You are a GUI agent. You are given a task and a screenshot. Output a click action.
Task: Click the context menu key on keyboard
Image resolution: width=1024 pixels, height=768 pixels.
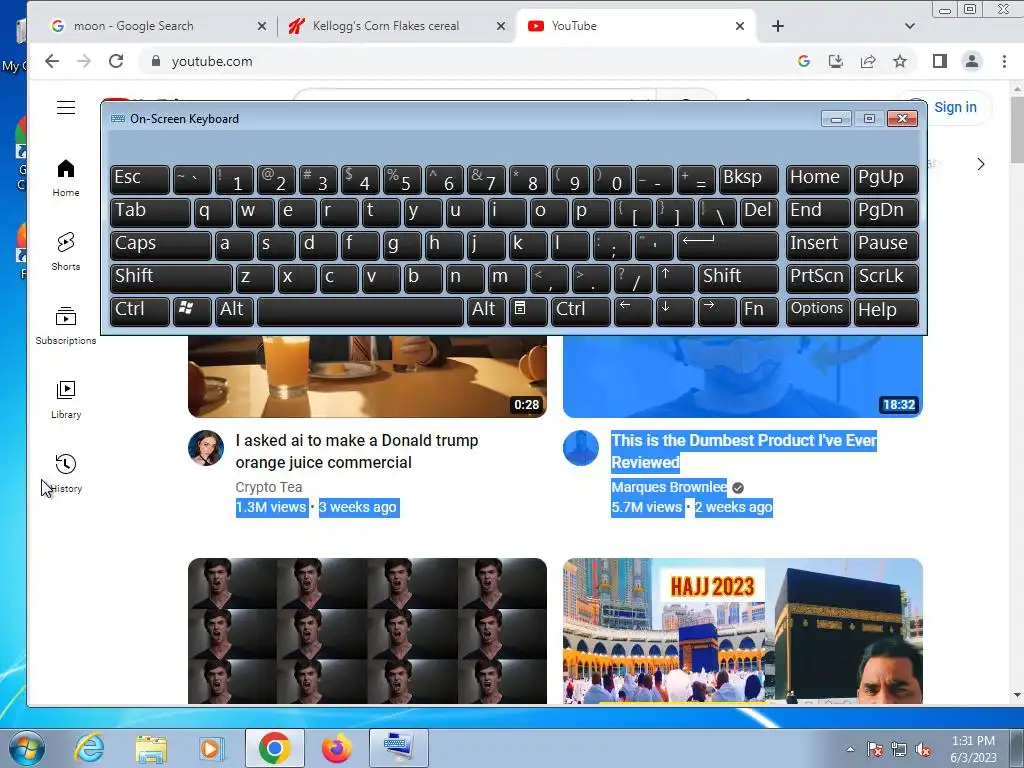[x=528, y=310]
